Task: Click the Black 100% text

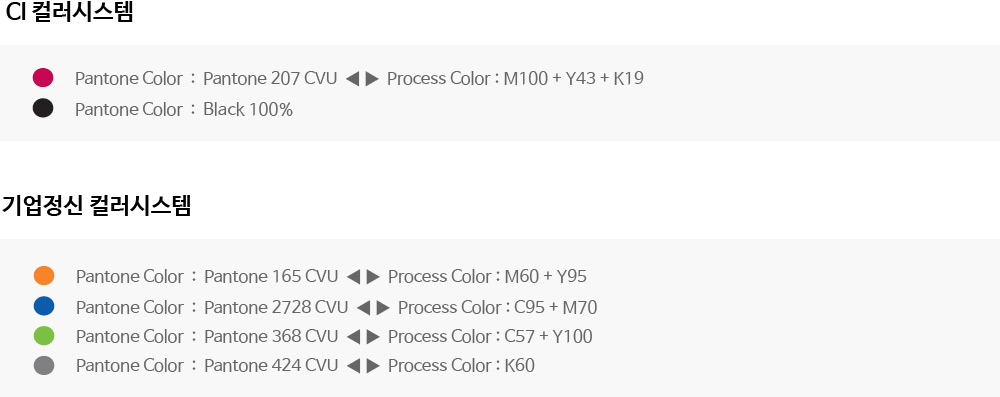Action: coord(248,110)
